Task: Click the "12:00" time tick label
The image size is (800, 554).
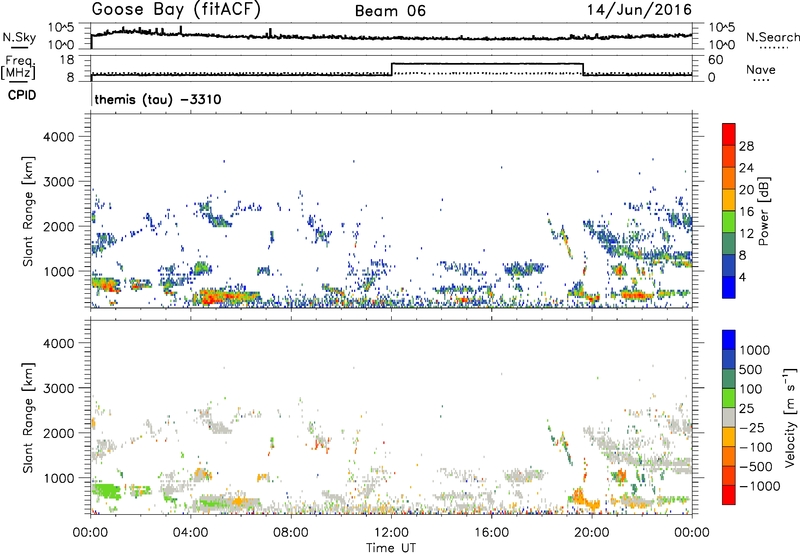Action: coord(391,533)
